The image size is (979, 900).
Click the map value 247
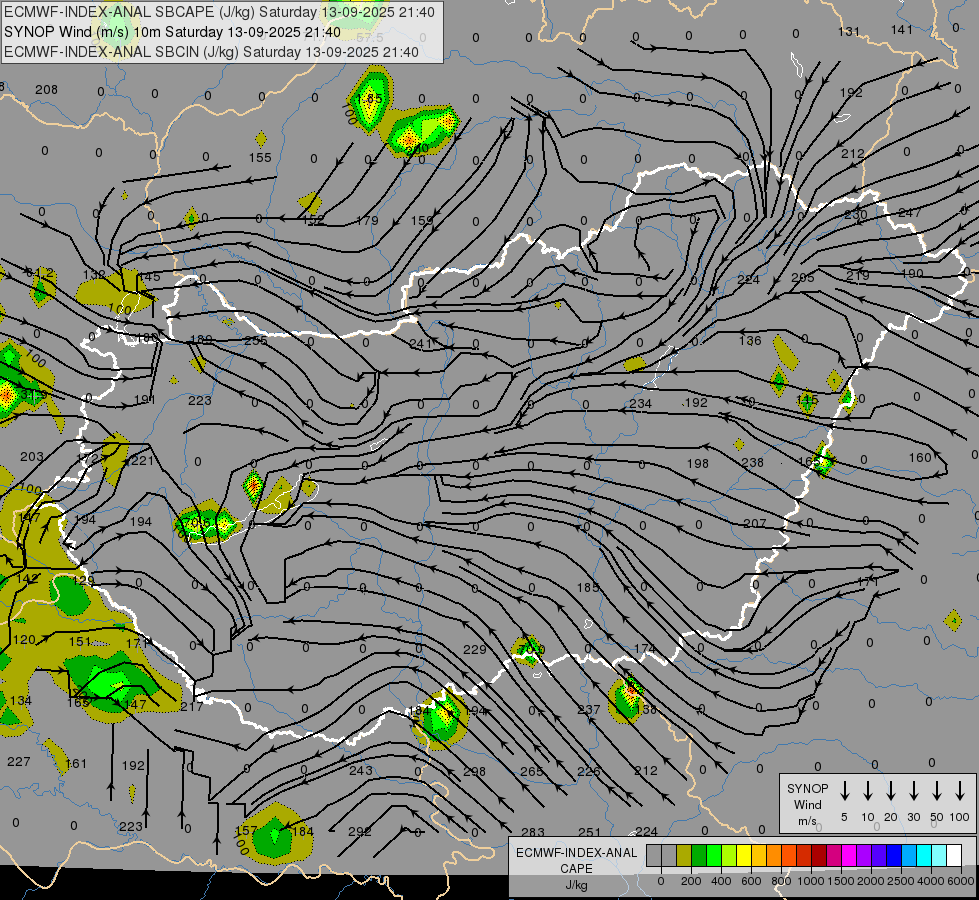910,213
